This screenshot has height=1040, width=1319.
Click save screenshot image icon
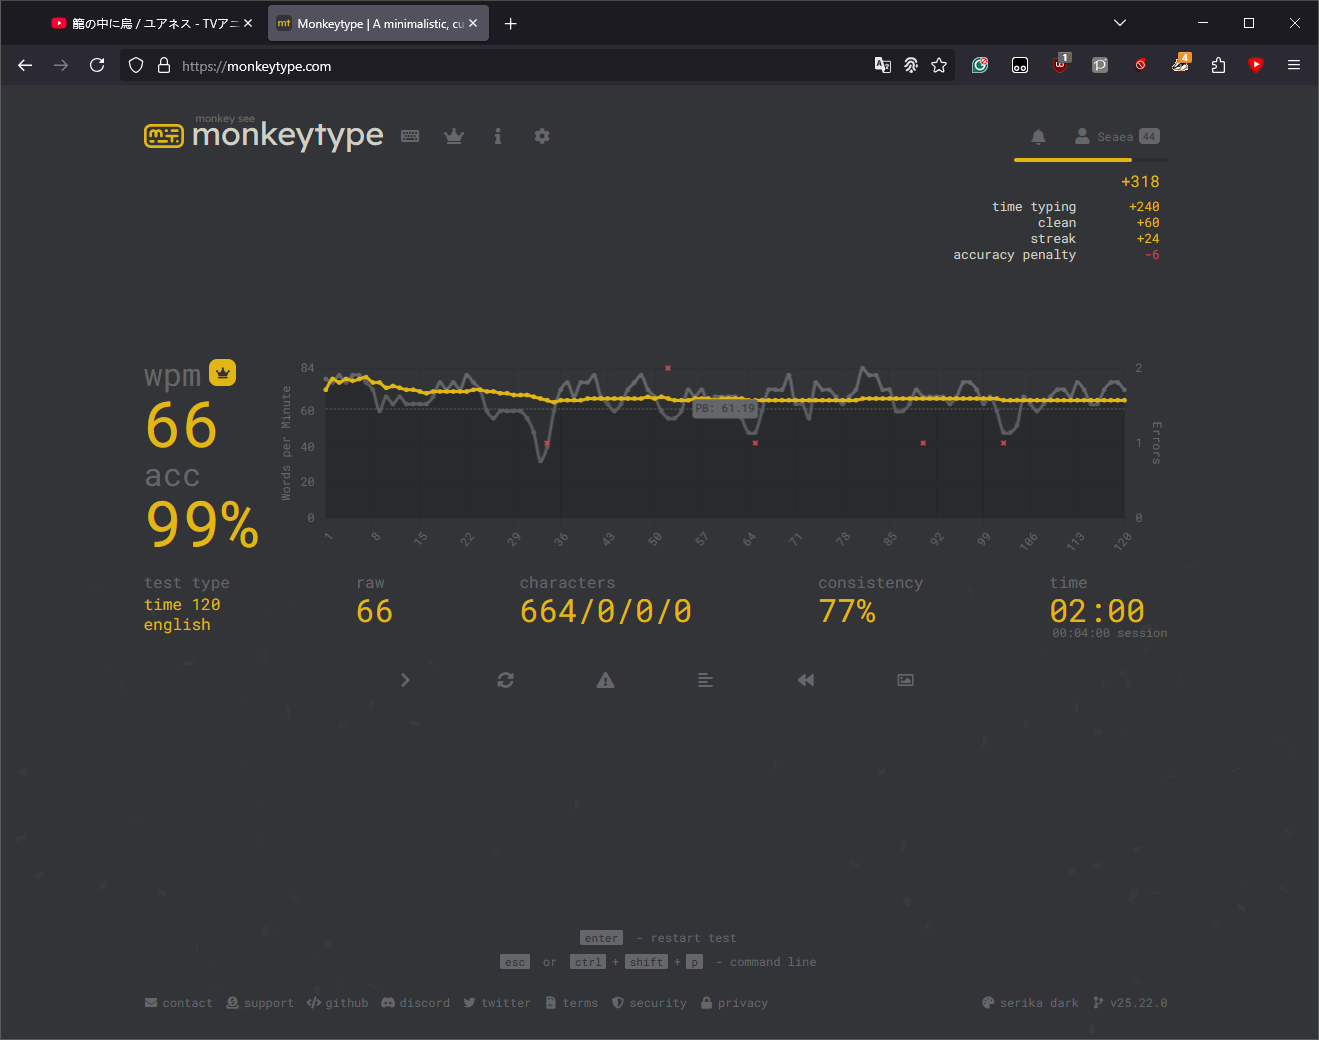pos(905,680)
